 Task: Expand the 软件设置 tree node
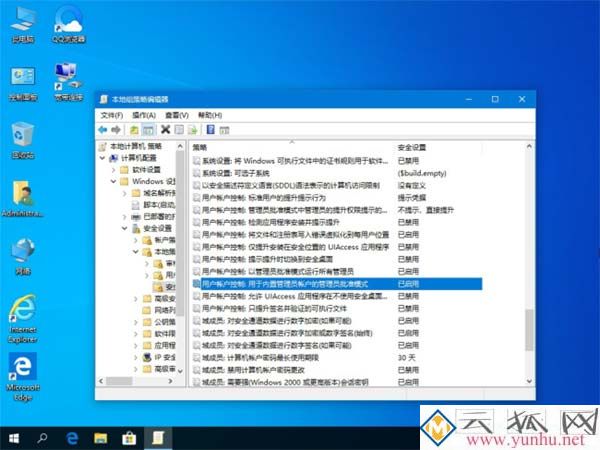click(x=113, y=170)
